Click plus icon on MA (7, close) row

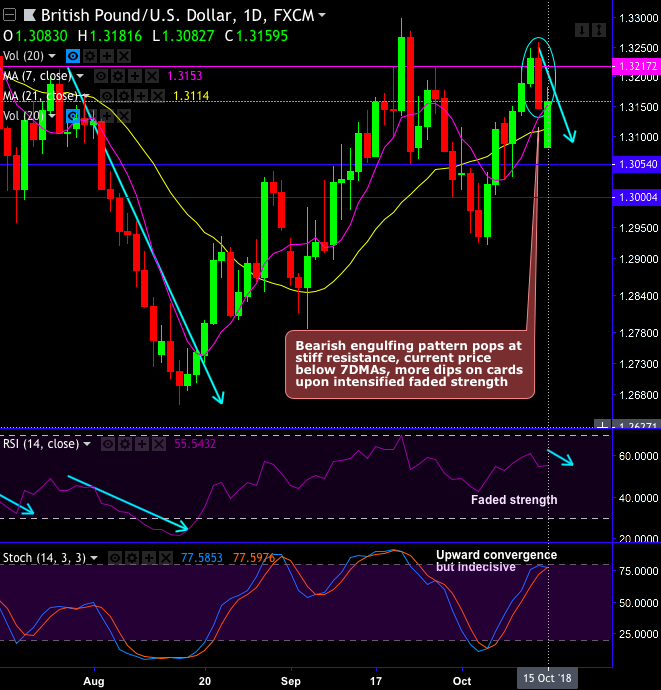(135, 76)
